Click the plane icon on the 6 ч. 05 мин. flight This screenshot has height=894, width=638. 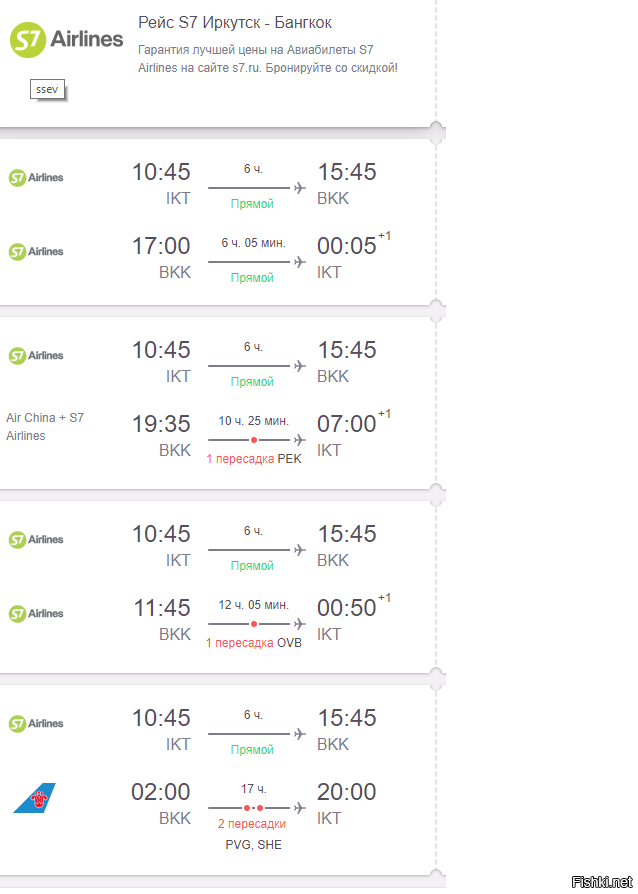(299, 262)
